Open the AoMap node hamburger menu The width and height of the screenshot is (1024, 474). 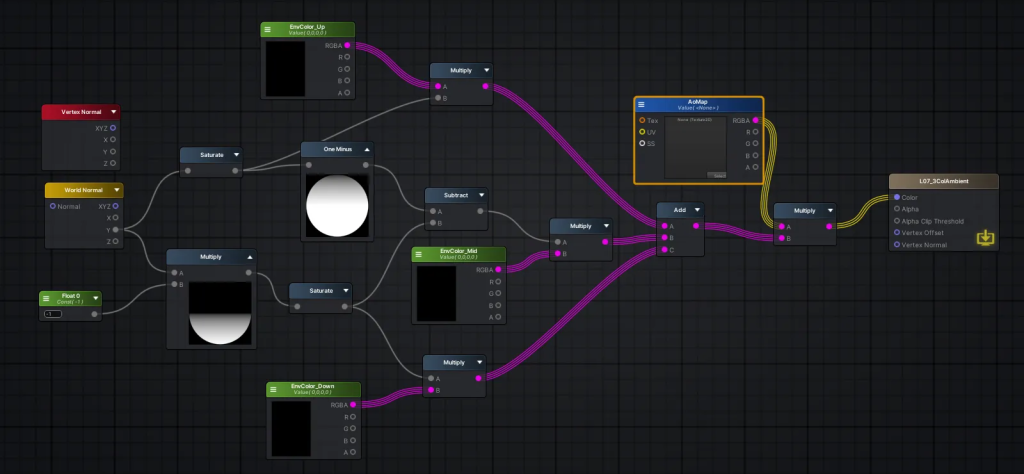pos(642,105)
